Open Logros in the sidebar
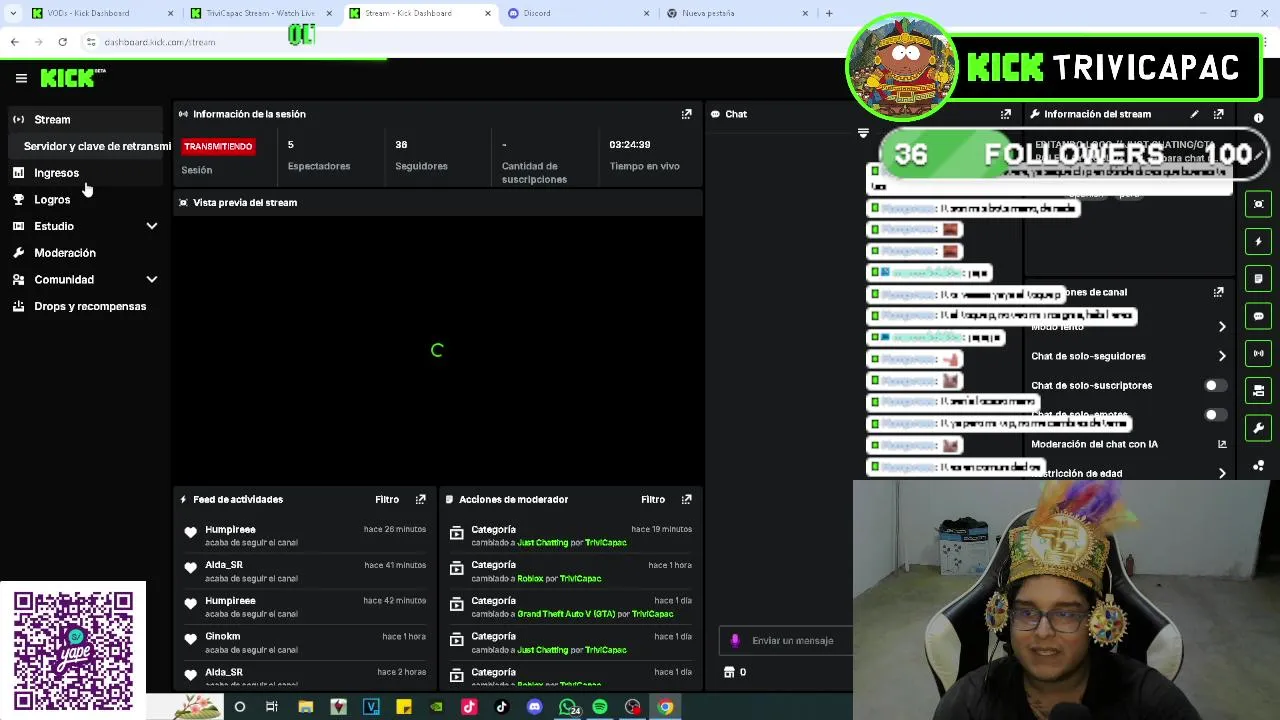 pos(85,200)
